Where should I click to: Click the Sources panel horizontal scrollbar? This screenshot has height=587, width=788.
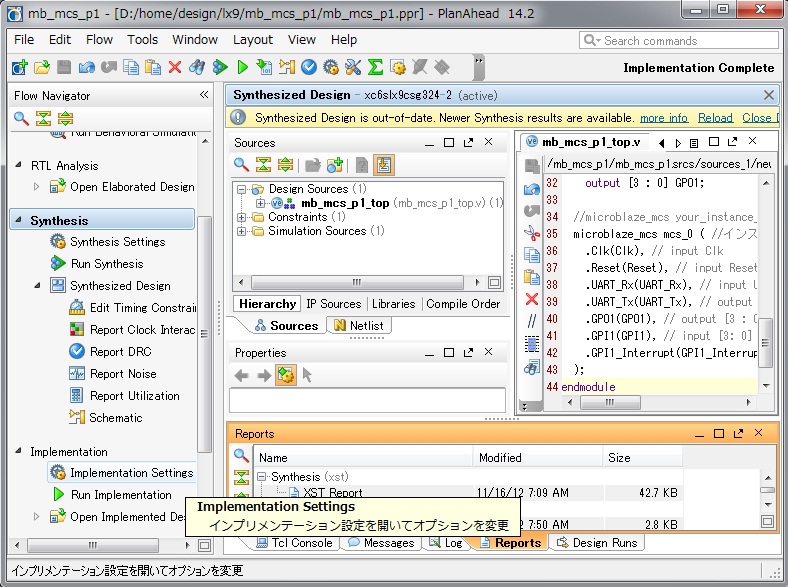click(357, 282)
